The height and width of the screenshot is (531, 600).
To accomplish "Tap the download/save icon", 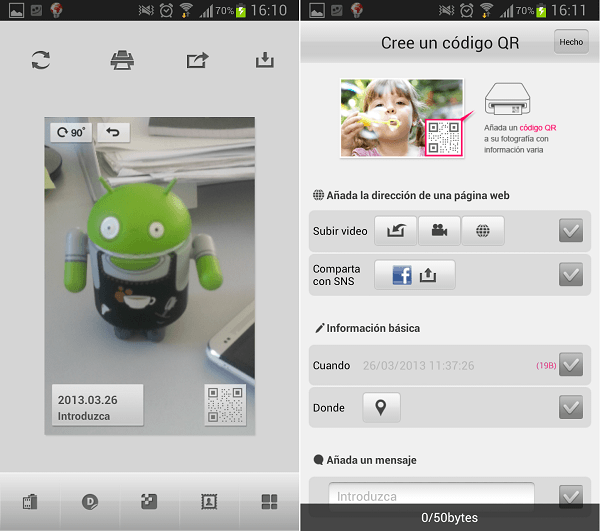I will 265,60.
